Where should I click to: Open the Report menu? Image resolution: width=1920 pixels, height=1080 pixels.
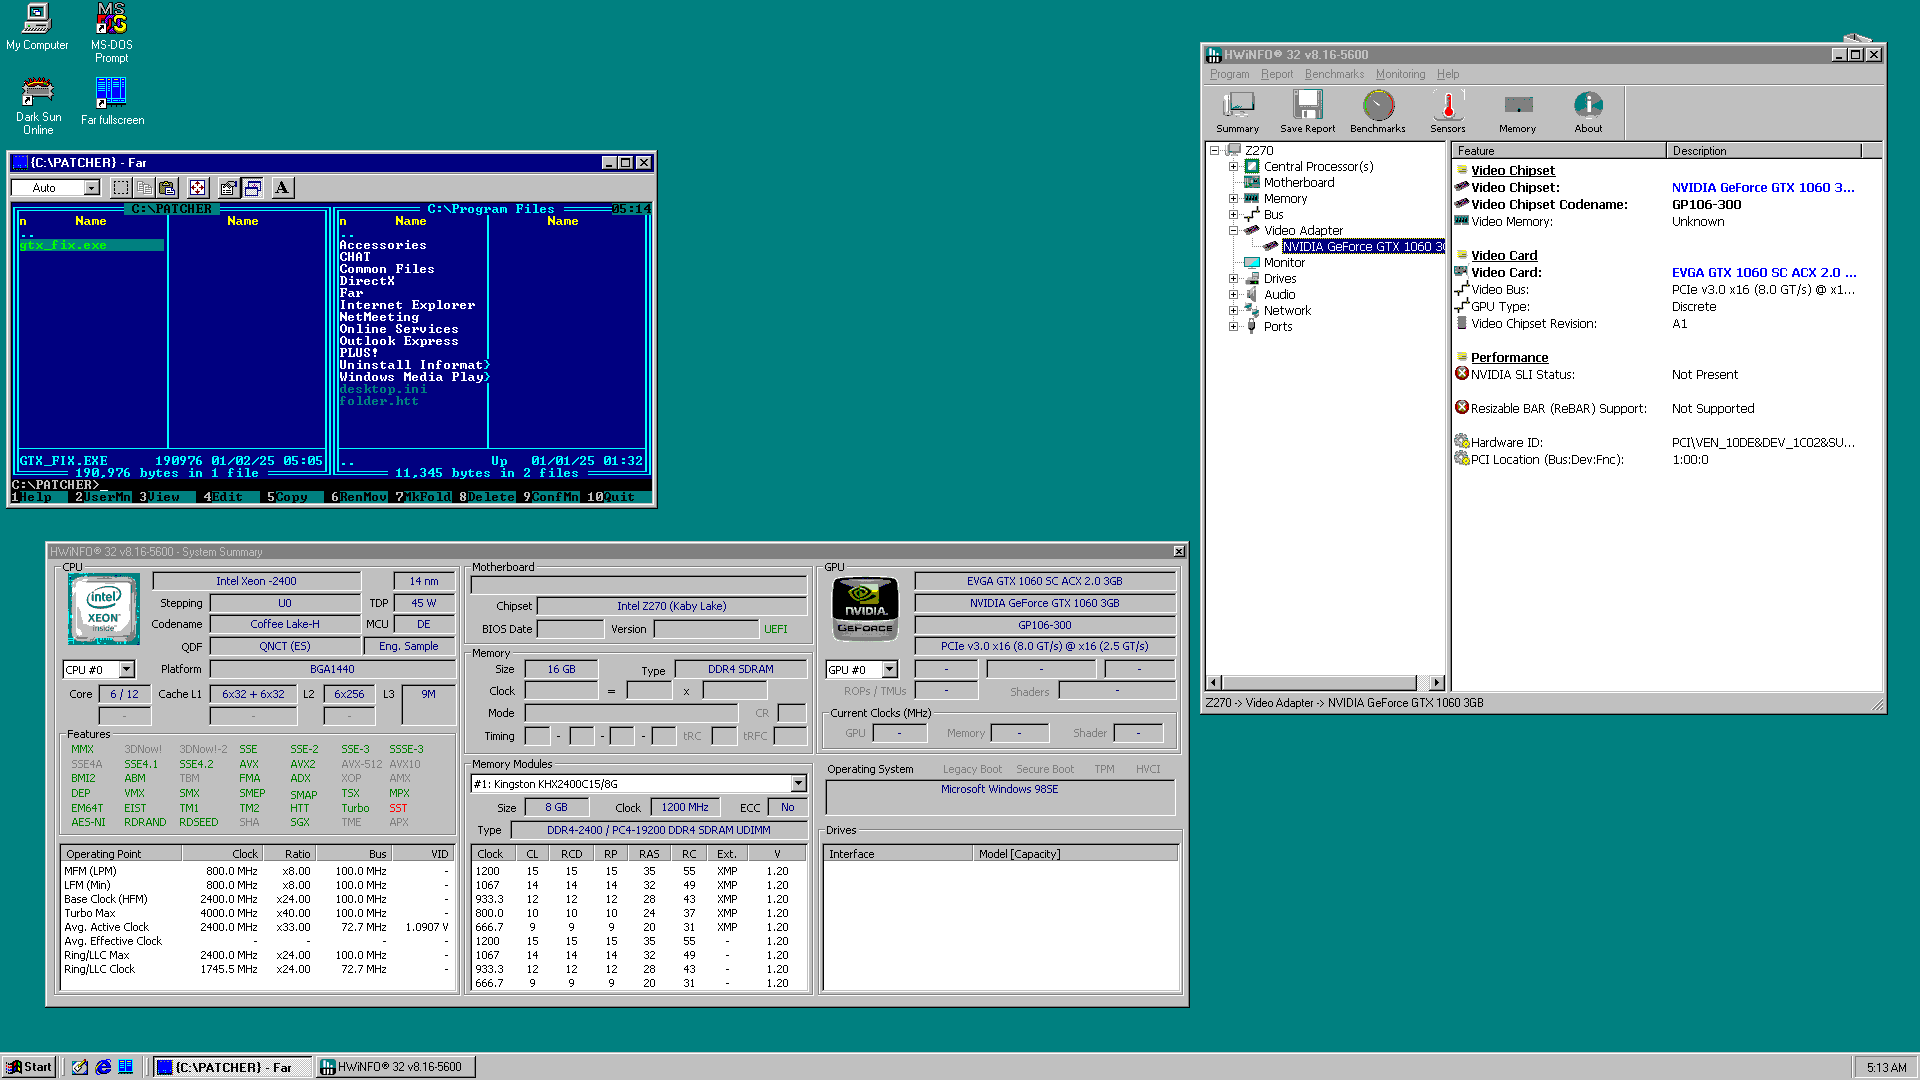[1276, 74]
